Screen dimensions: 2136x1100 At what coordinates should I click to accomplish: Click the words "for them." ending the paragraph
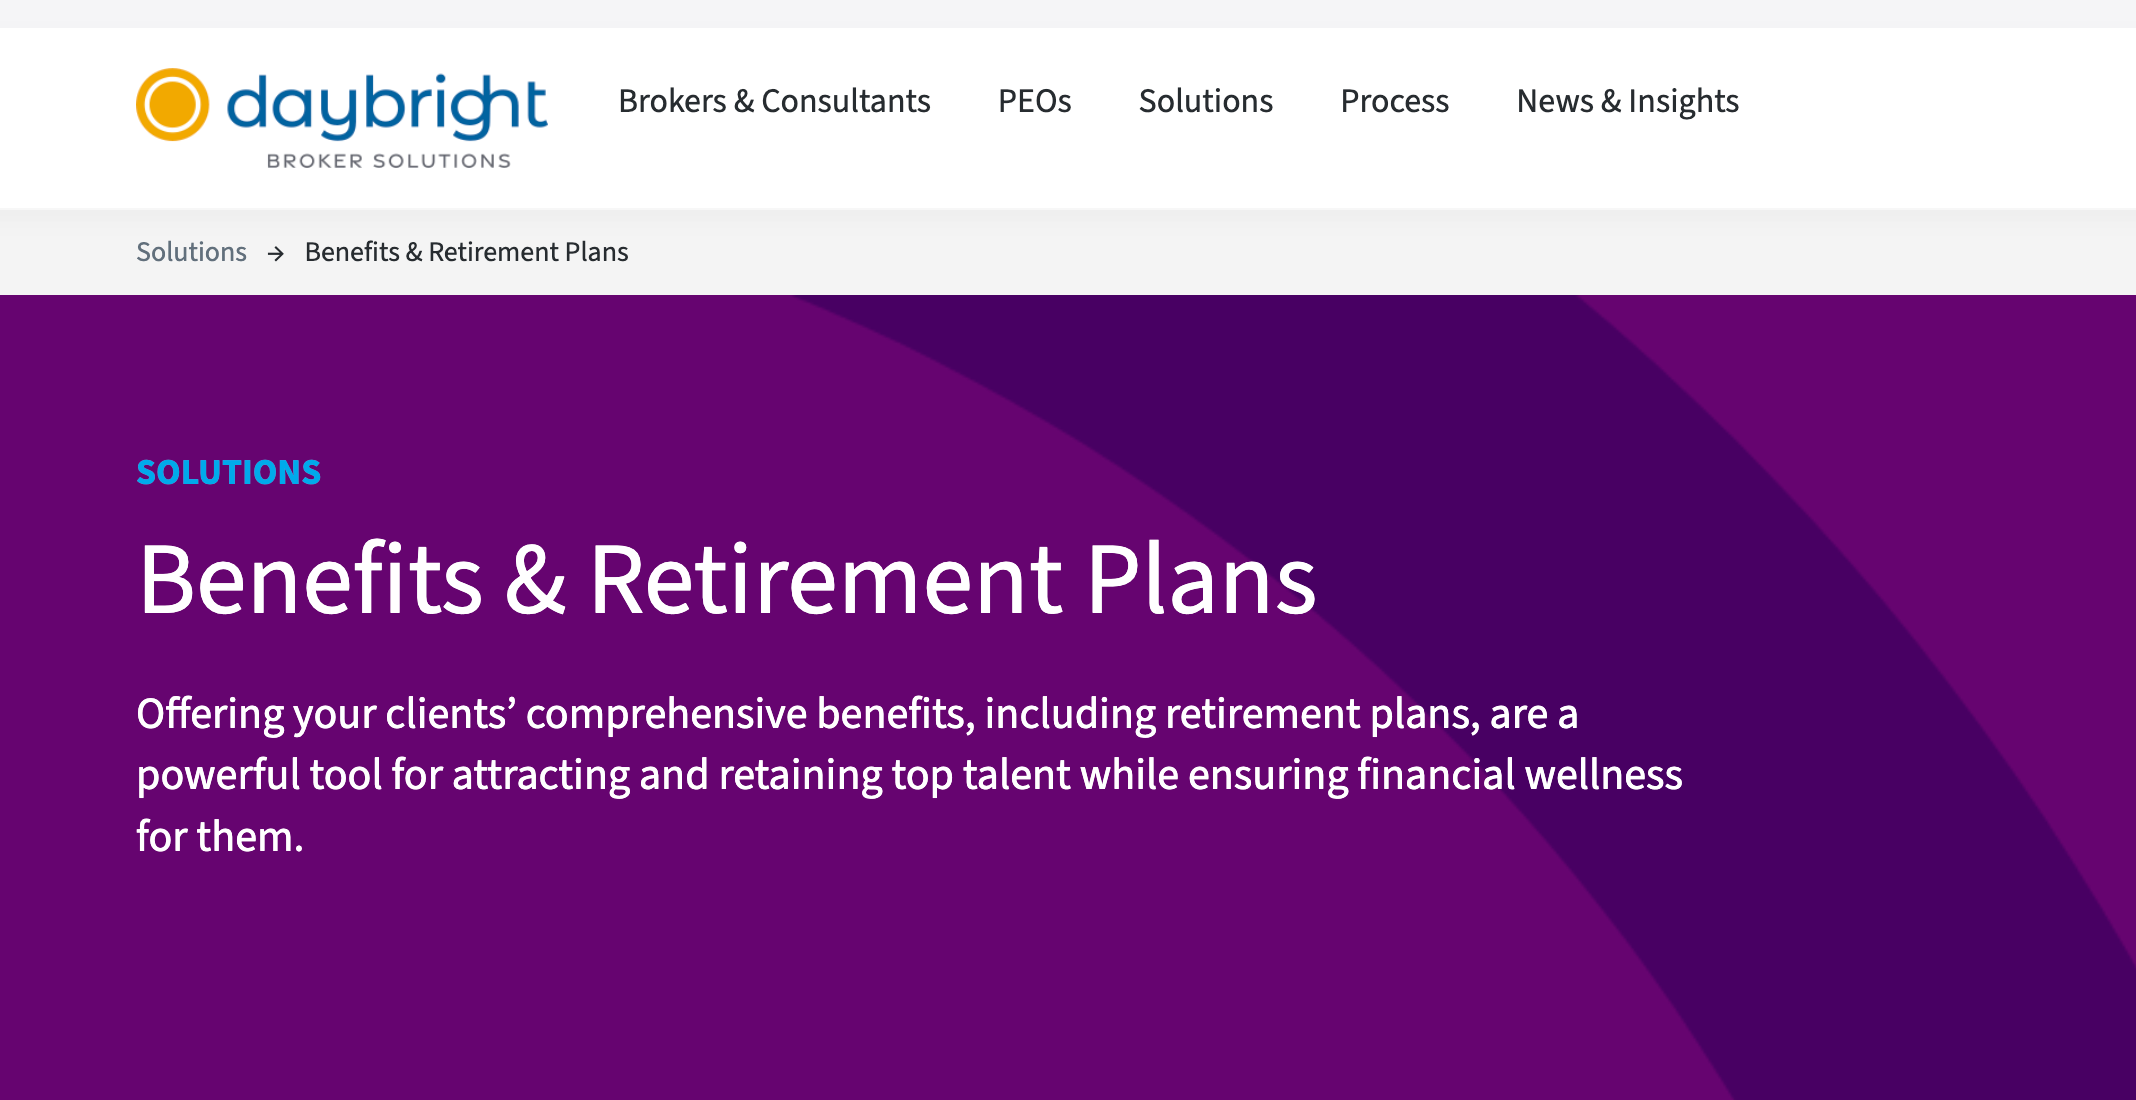pyautogui.click(x=219, y=836)
